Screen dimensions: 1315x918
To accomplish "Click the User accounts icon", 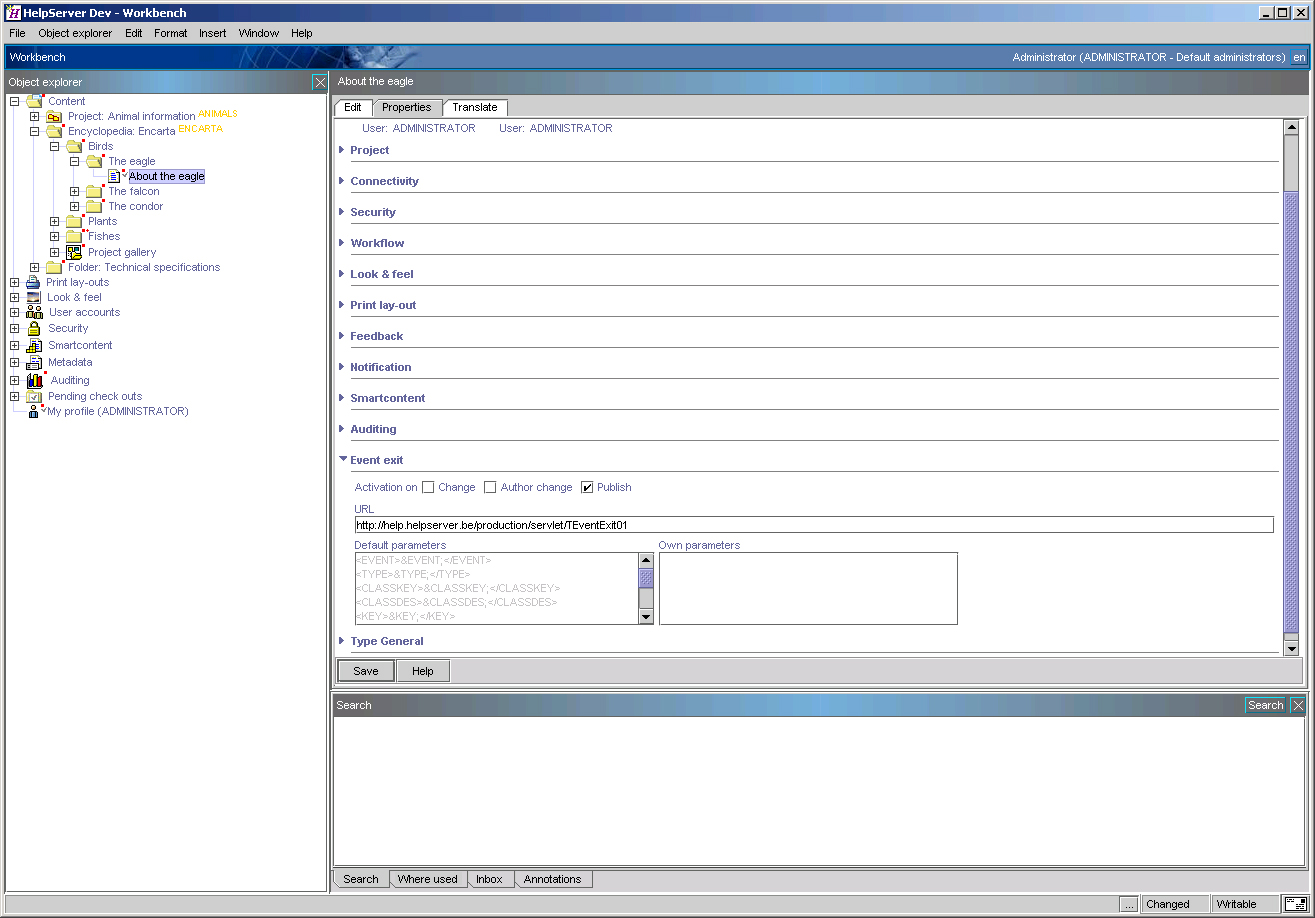I will [x=33, y=312].
